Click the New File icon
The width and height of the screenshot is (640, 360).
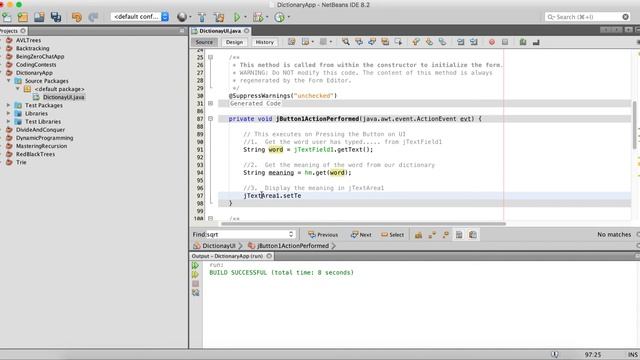coord(7,17)
